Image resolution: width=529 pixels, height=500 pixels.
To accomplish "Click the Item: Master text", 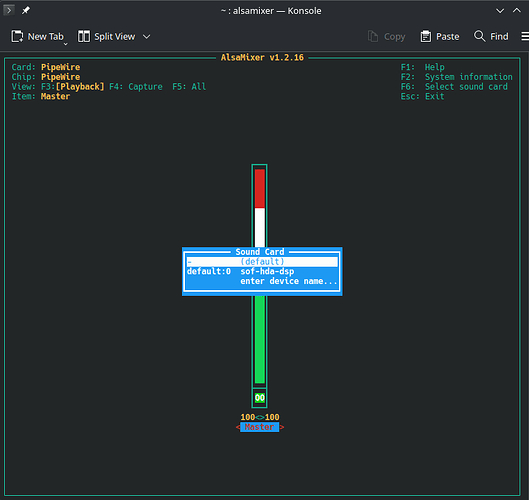I will pos(41,96).
